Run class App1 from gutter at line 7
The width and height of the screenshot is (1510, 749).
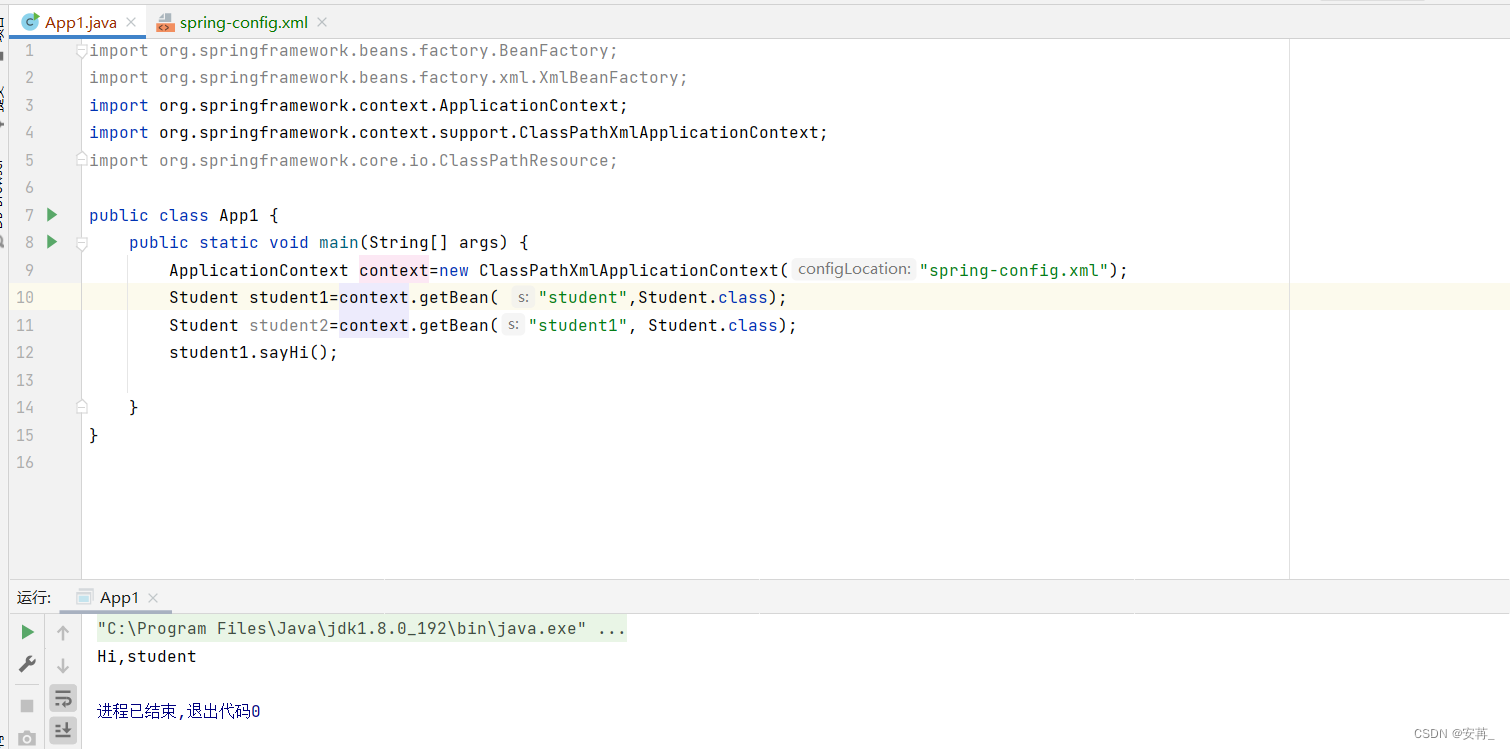tap(52, 214)
